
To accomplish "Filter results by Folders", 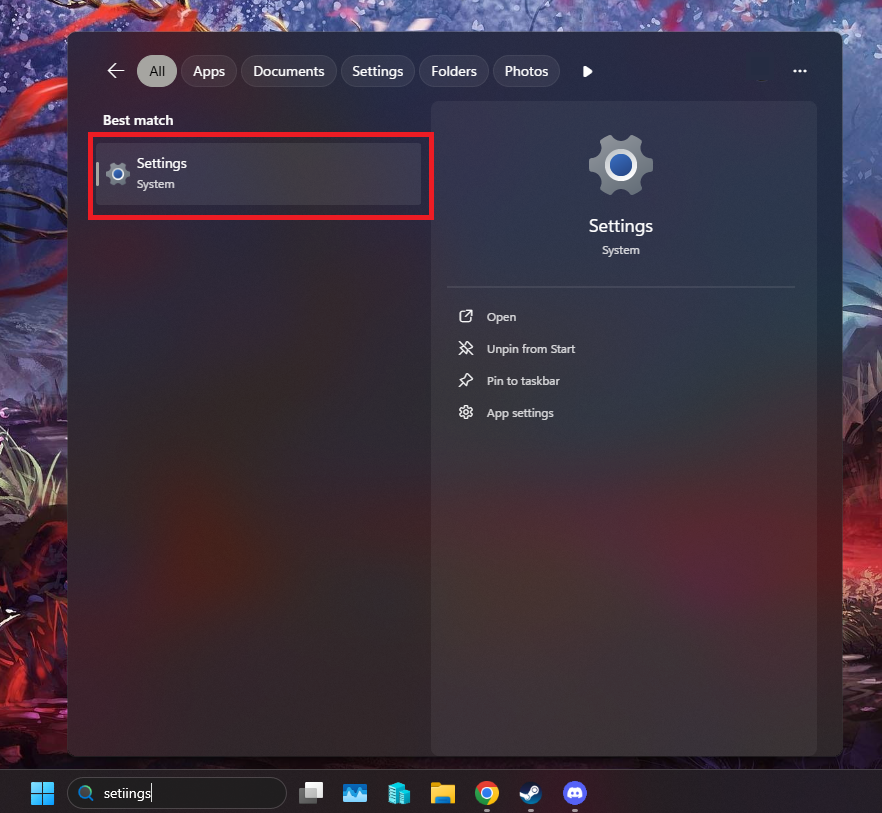I will pyautogui.click(x=454, y=71).
